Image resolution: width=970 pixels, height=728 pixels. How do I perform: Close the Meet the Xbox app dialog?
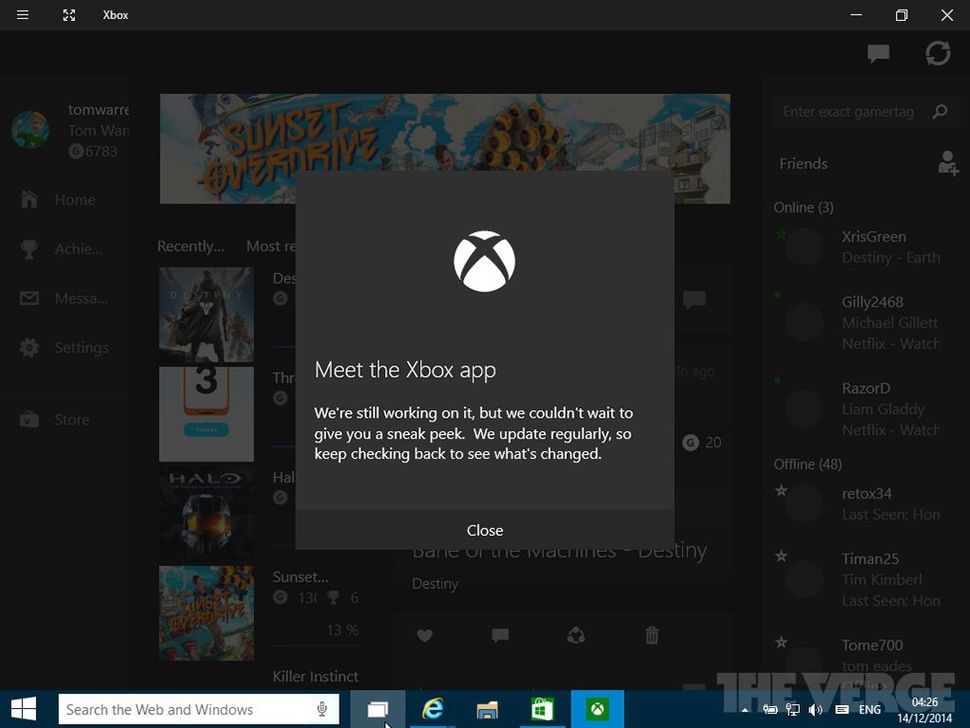[485, 530]
